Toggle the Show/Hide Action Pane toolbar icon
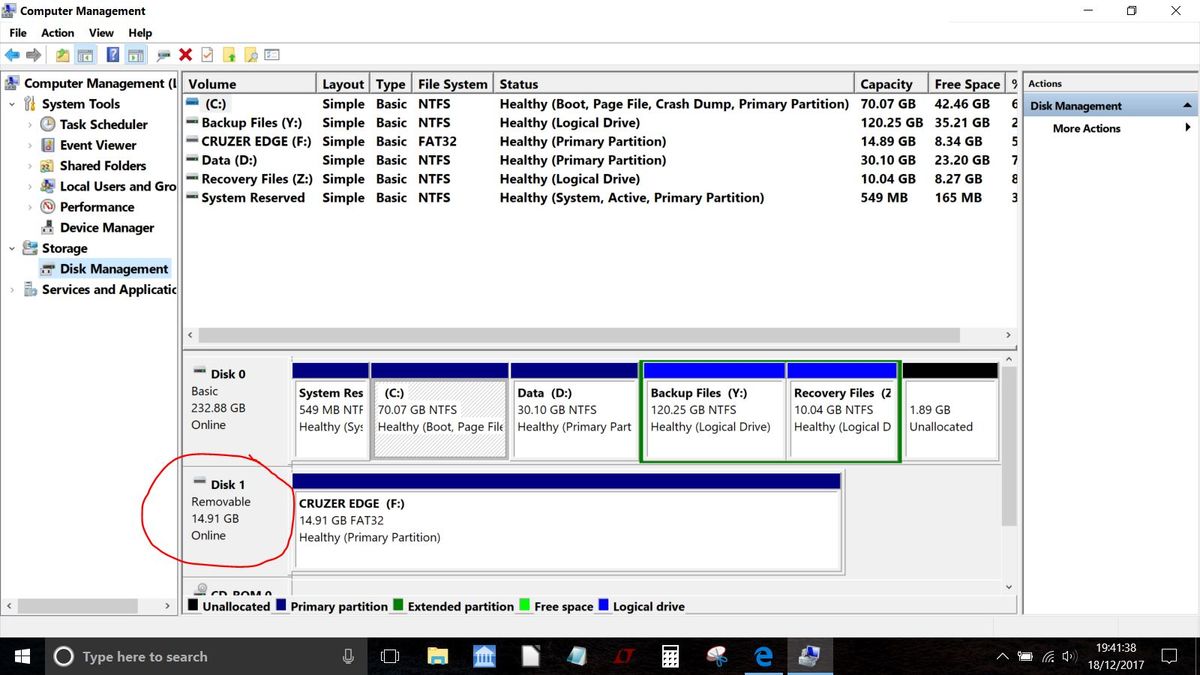1200x675 pixels. (x=135, y=56)
